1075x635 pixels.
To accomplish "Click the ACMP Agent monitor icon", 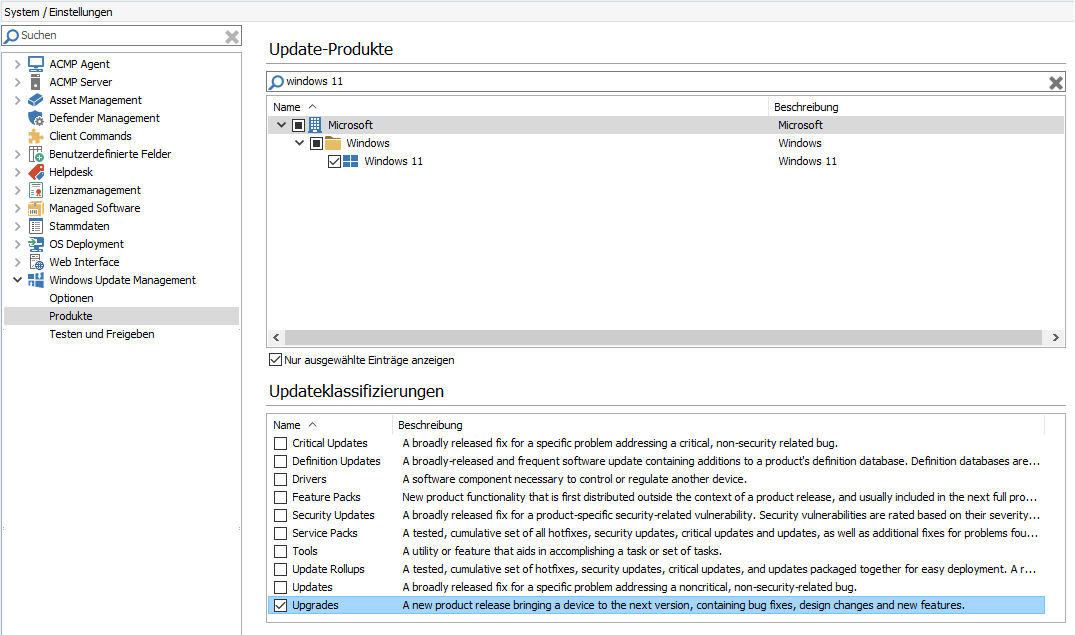I will tap(36, 64).
